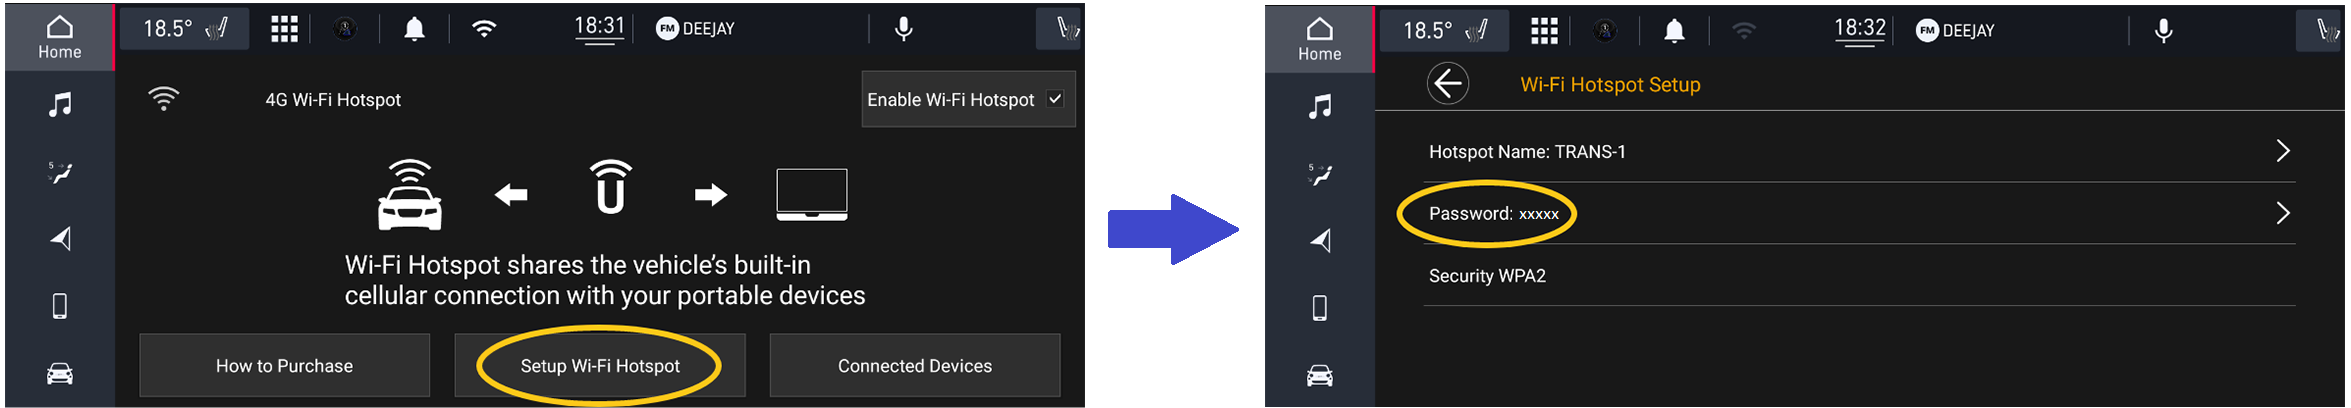The image size is (2351, 408).
Task: Open Setup Wi-Fi Hotspot button
Action: click(600, 366)
